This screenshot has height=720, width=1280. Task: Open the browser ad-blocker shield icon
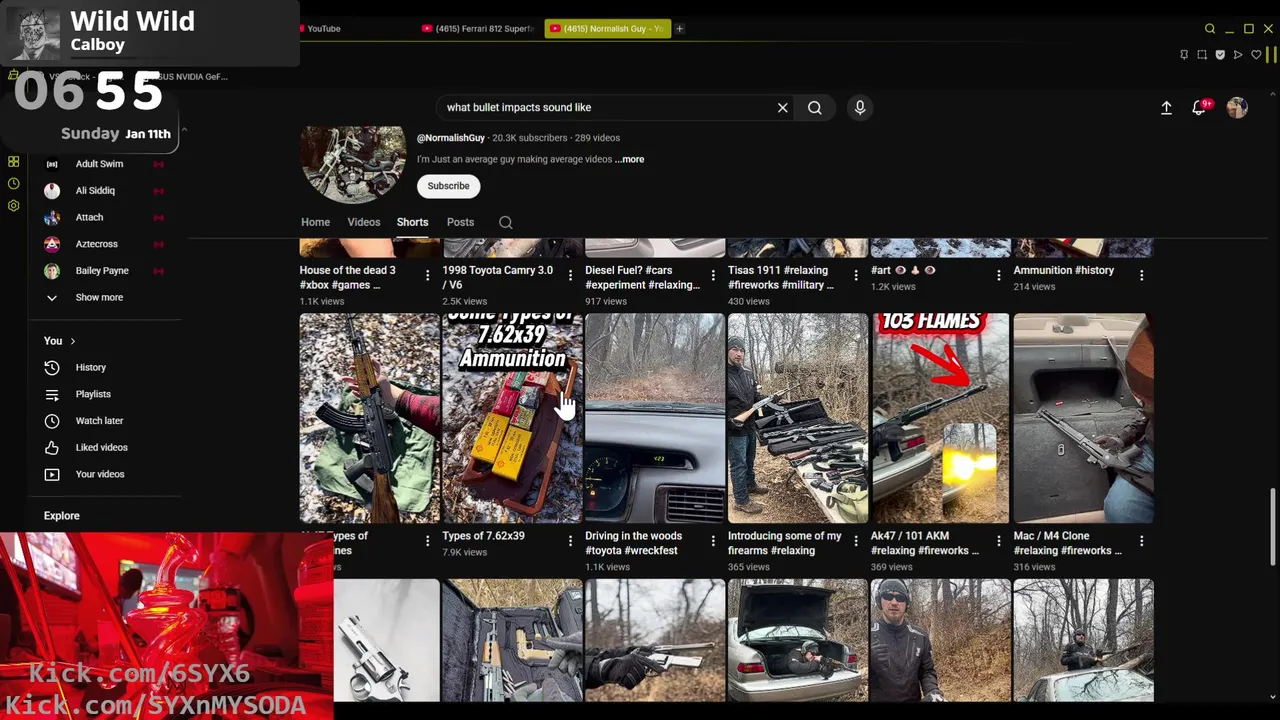[1220, 55]
